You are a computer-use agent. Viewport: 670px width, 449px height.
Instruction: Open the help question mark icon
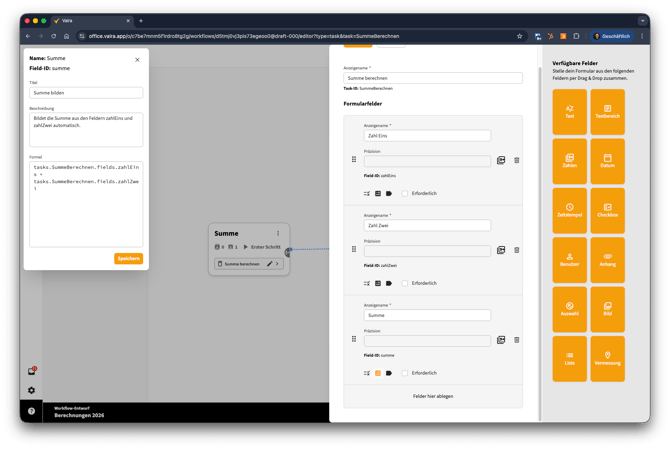click(x=32, y=411)
